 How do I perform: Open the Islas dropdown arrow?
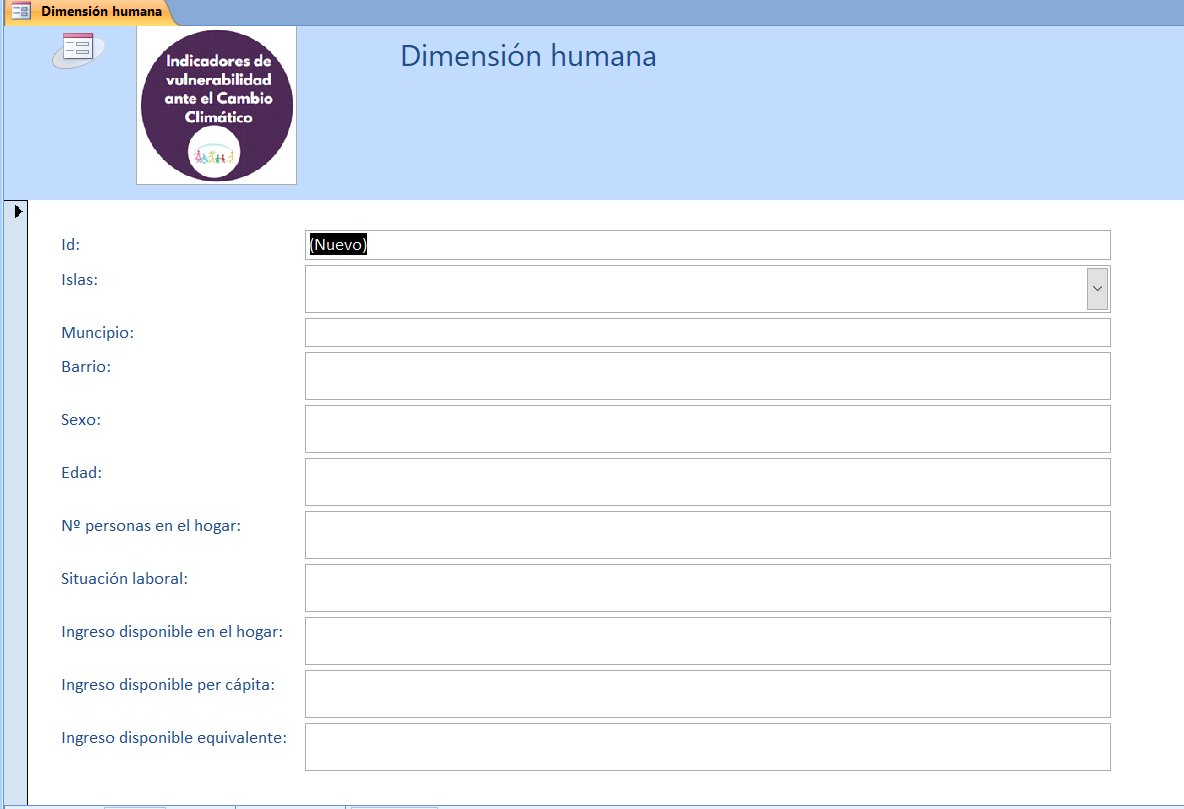1097,289
